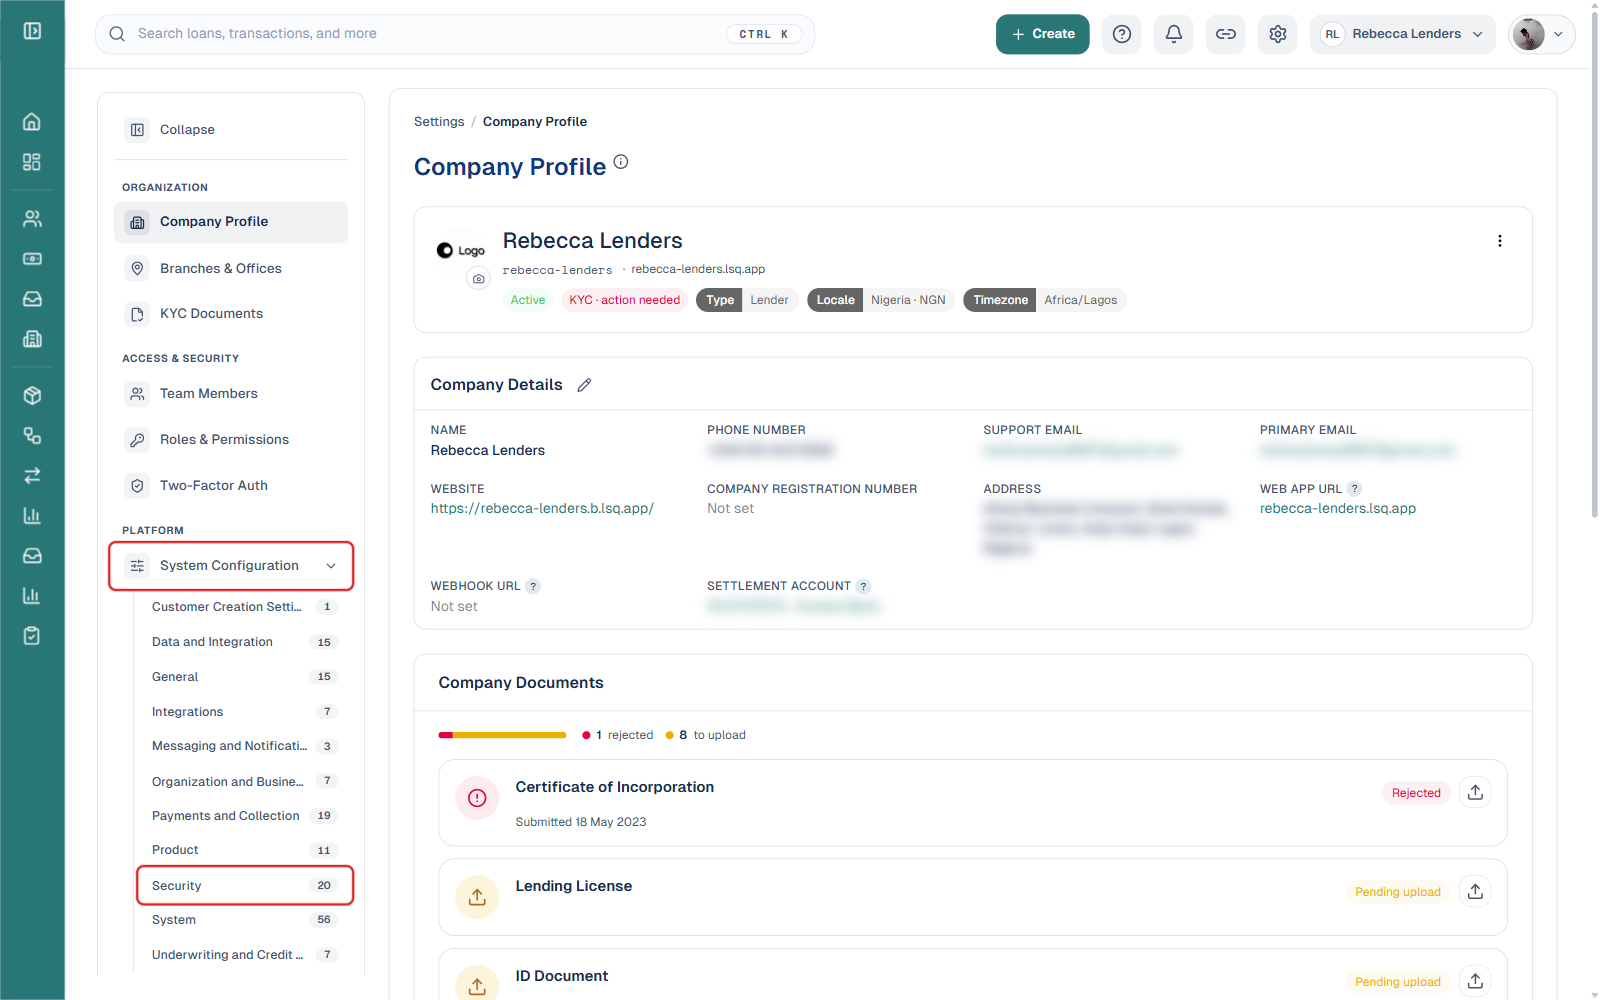Click the Certificate of Incorporation row title

pyautogui.click(x=615, y=787)
